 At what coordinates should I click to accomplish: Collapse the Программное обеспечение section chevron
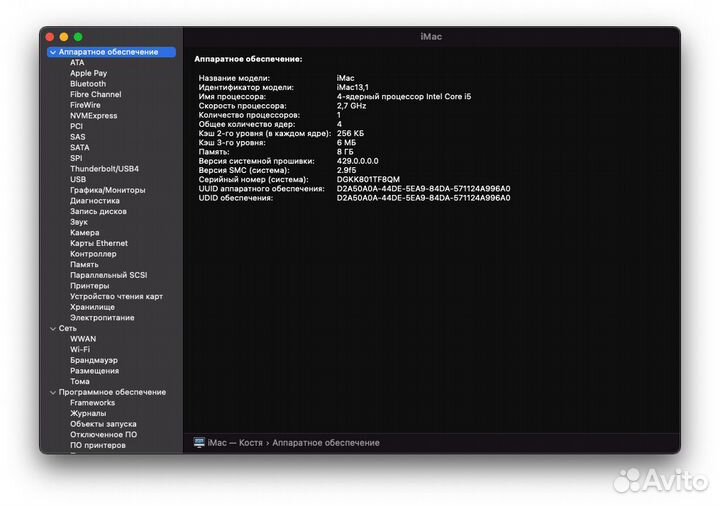pyautogui.click(x=53, y=393)
